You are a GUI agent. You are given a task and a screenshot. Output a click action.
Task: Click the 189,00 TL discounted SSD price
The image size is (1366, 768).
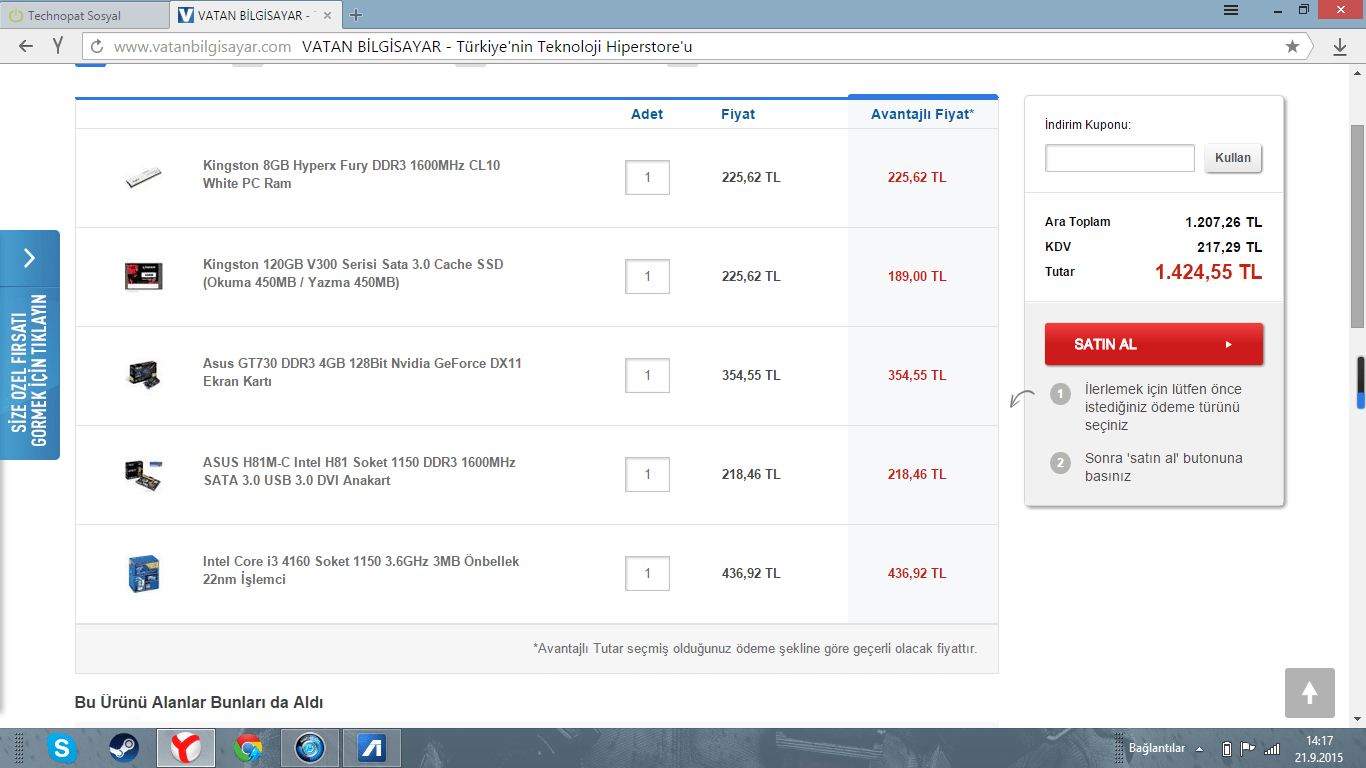point(917,276)
